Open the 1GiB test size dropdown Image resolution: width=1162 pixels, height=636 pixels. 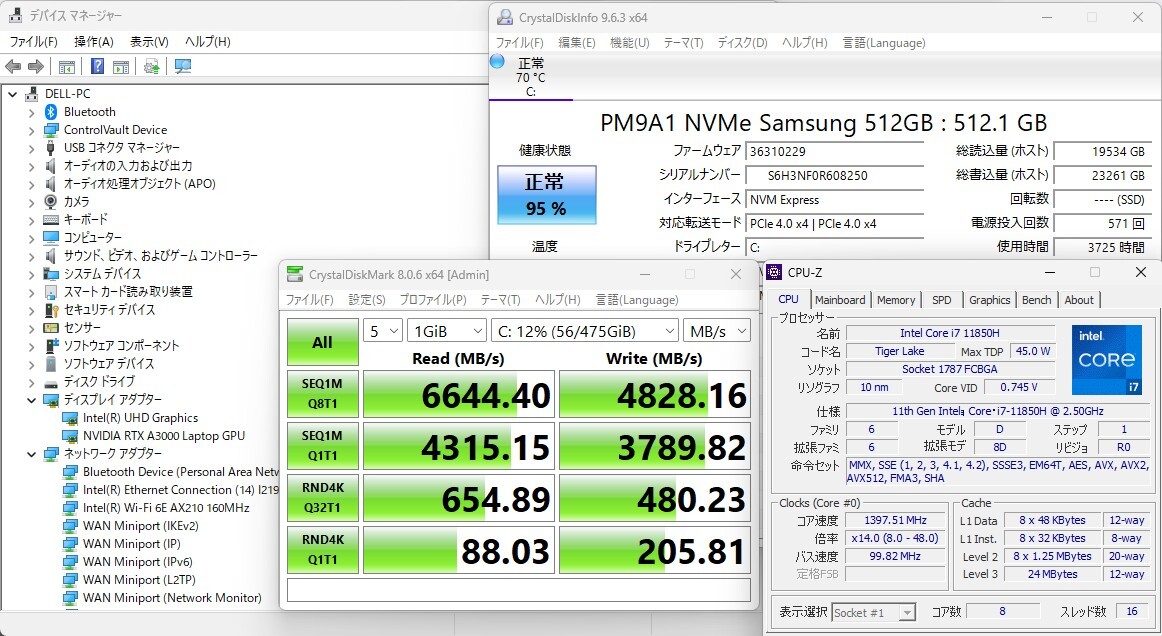click(448, 331)
